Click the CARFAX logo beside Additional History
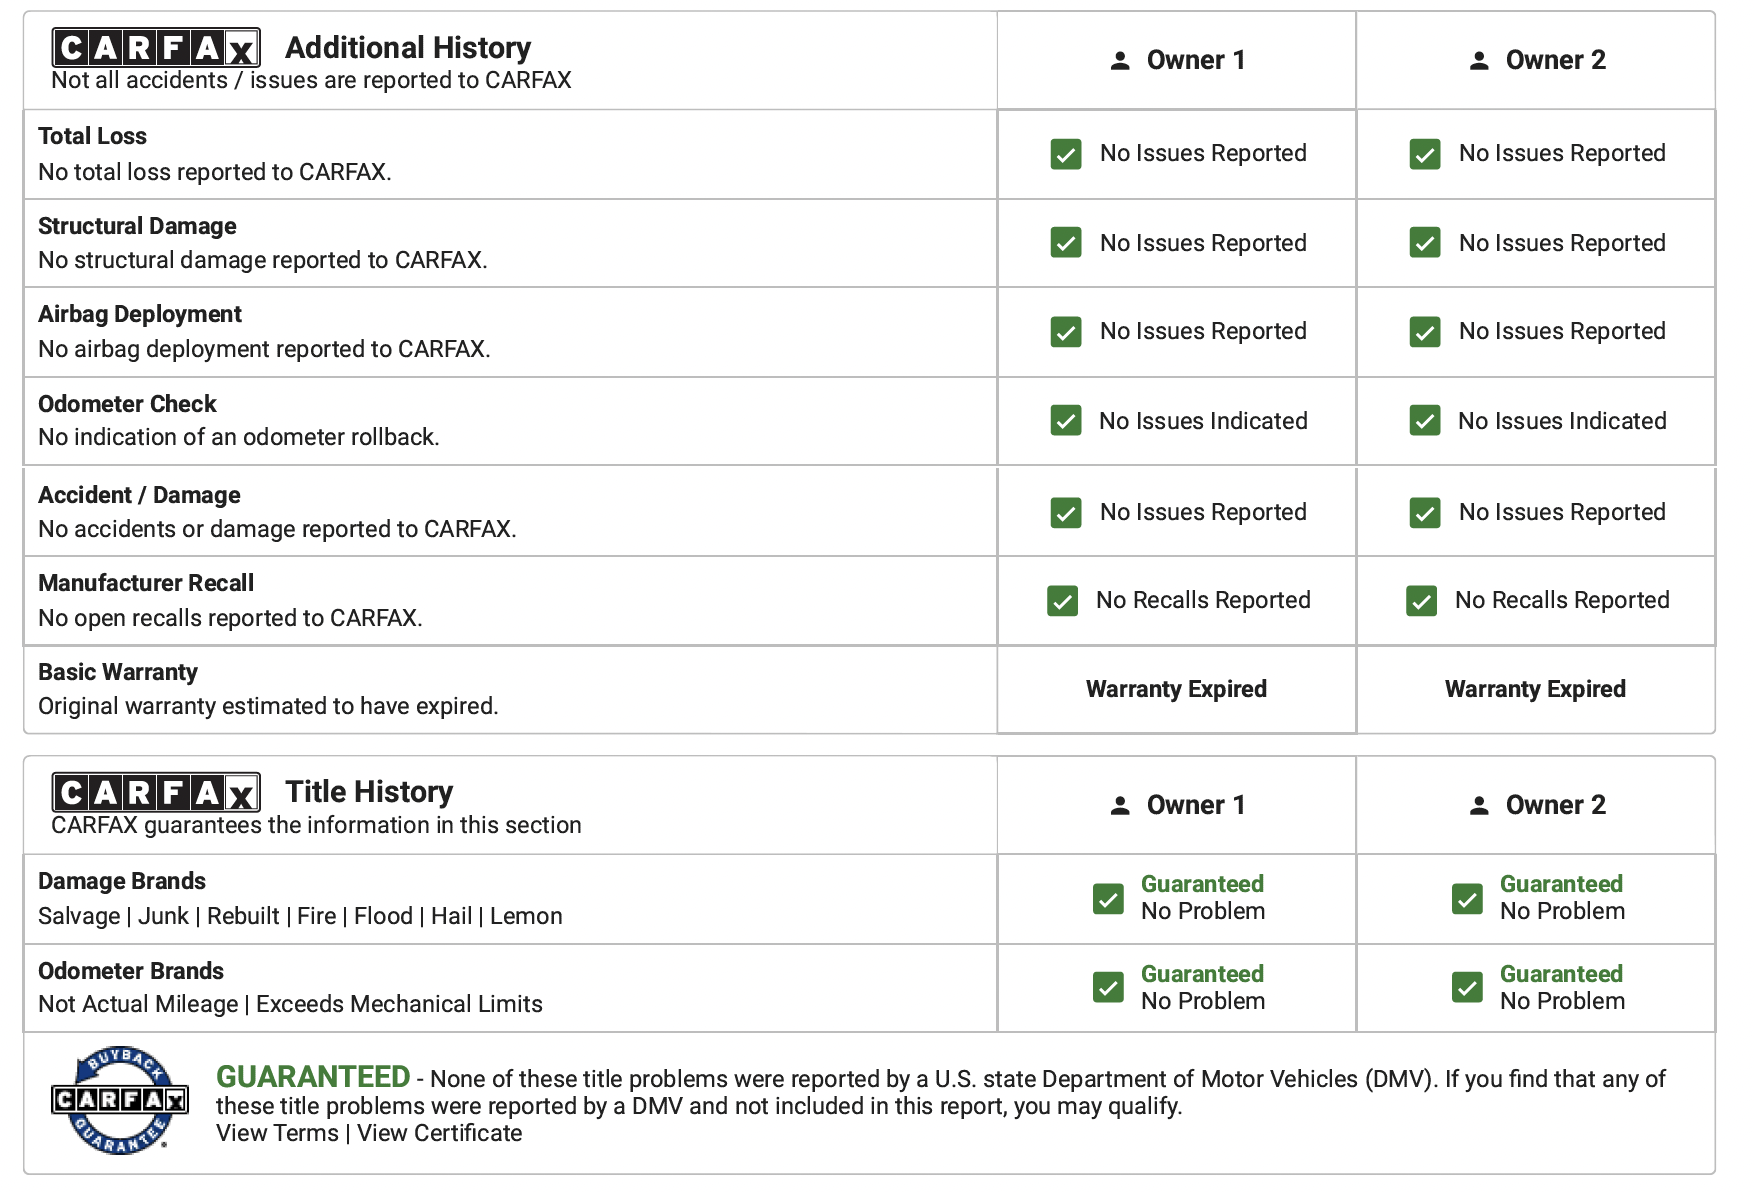The width and height of the screenshot is (1754, 1200). click(x=156, y=47)
